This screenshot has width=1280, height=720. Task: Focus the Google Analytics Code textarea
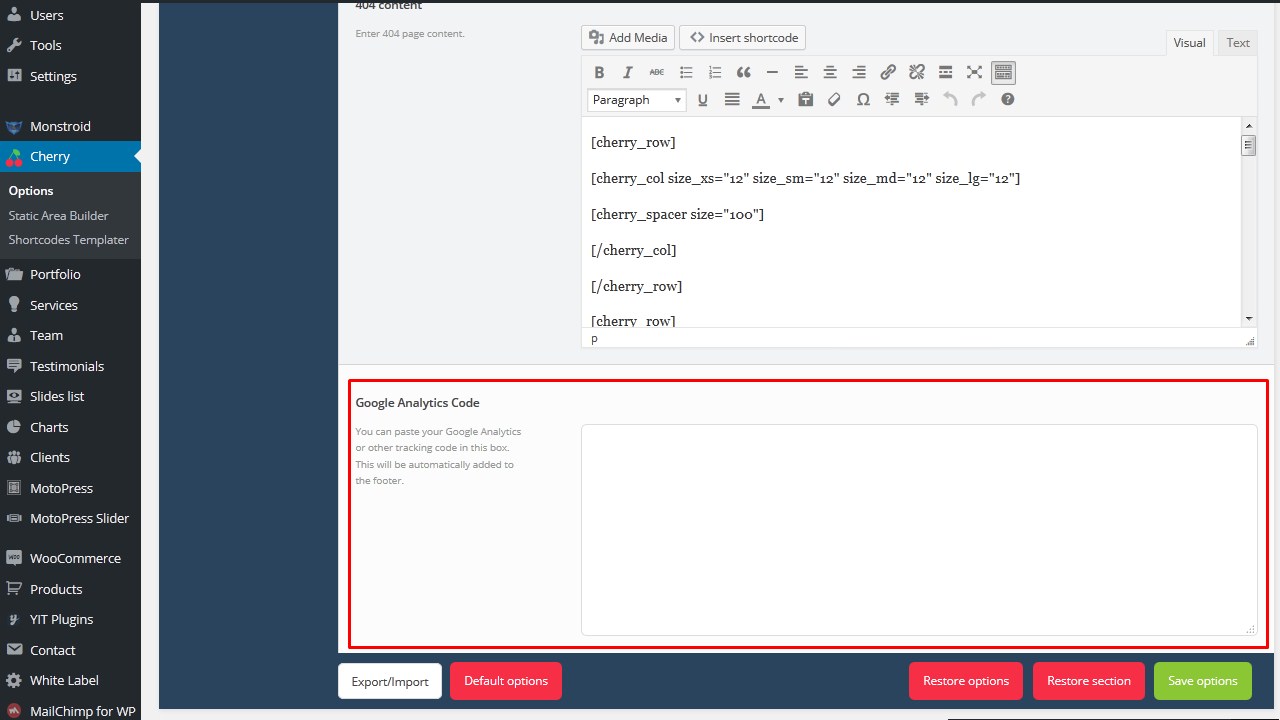click(919, 530)
